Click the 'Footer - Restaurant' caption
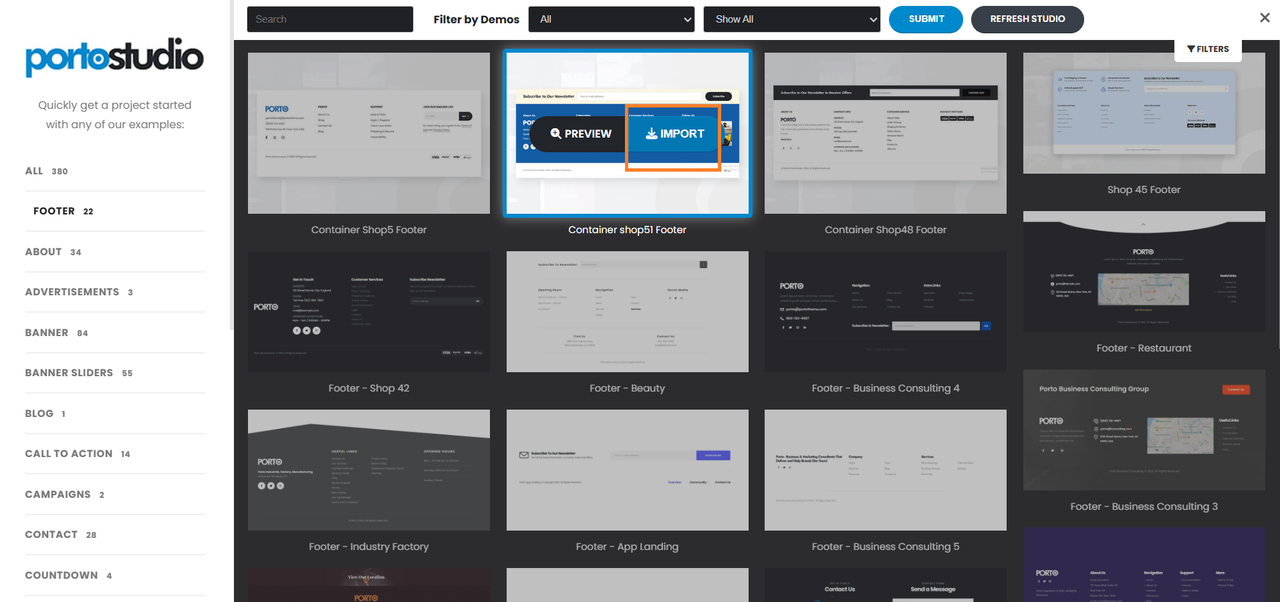1280x602 pixels. 1144,348
